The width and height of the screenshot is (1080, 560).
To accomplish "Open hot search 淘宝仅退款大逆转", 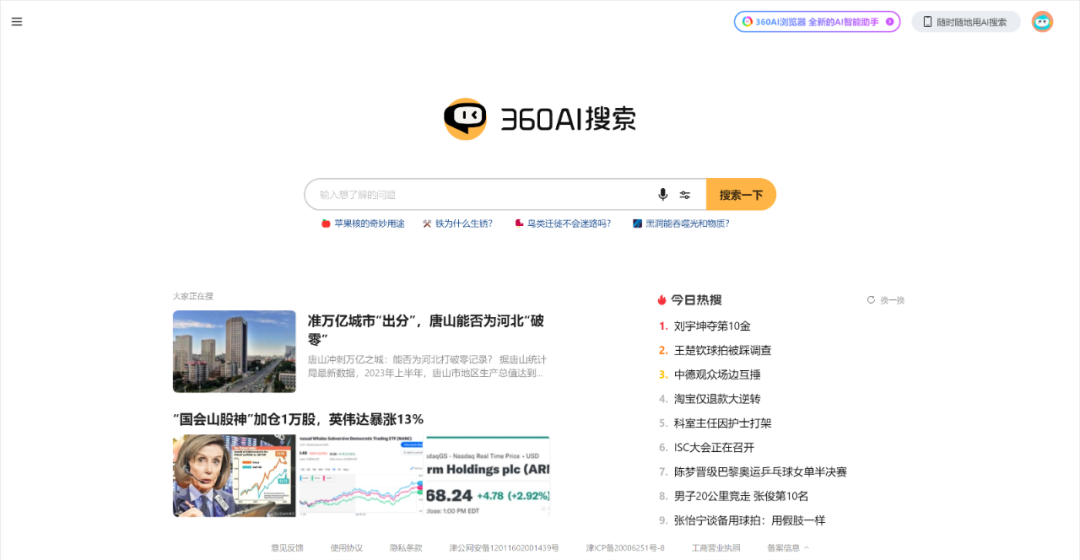I will click(717, 399).
